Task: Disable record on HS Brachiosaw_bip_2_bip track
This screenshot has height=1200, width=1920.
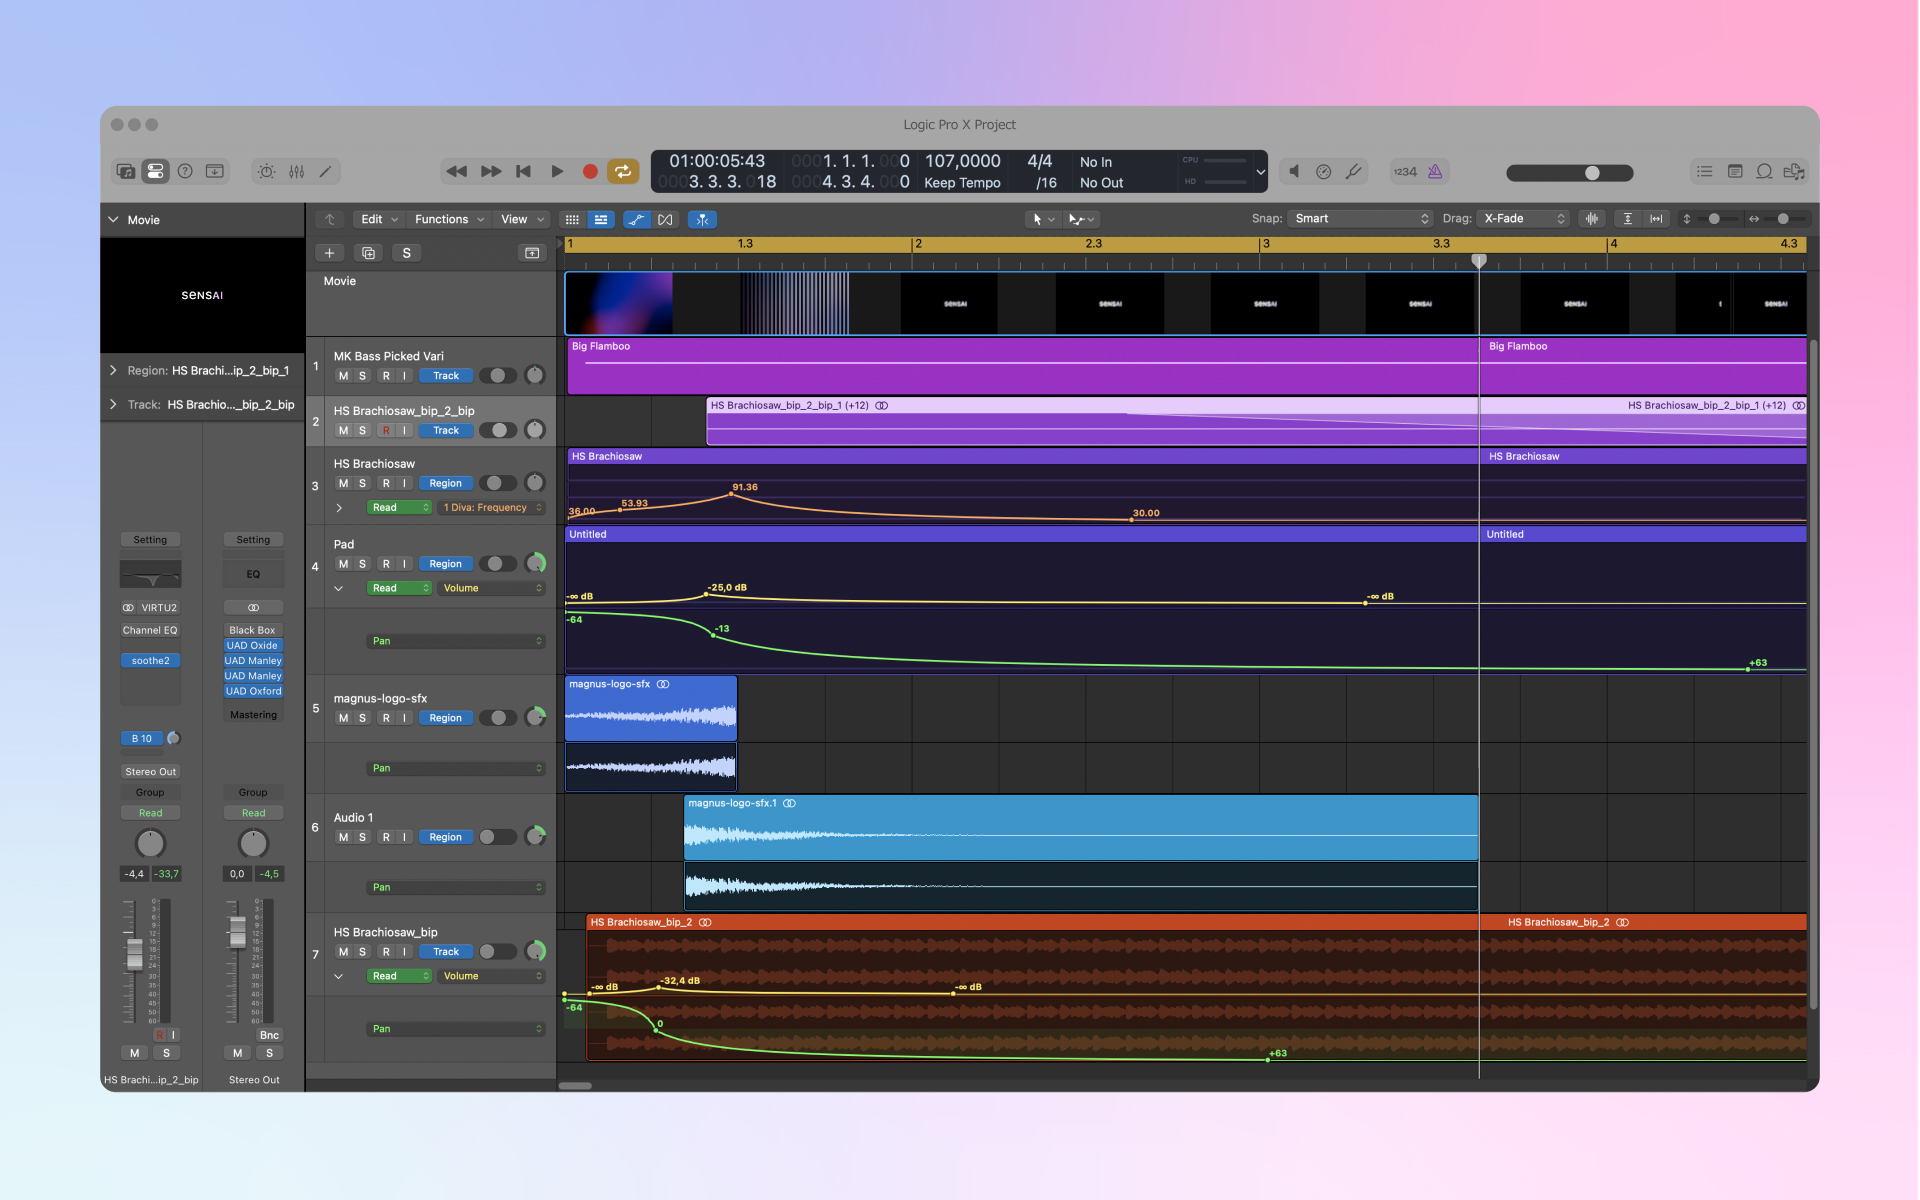Action: click(386, 430)
